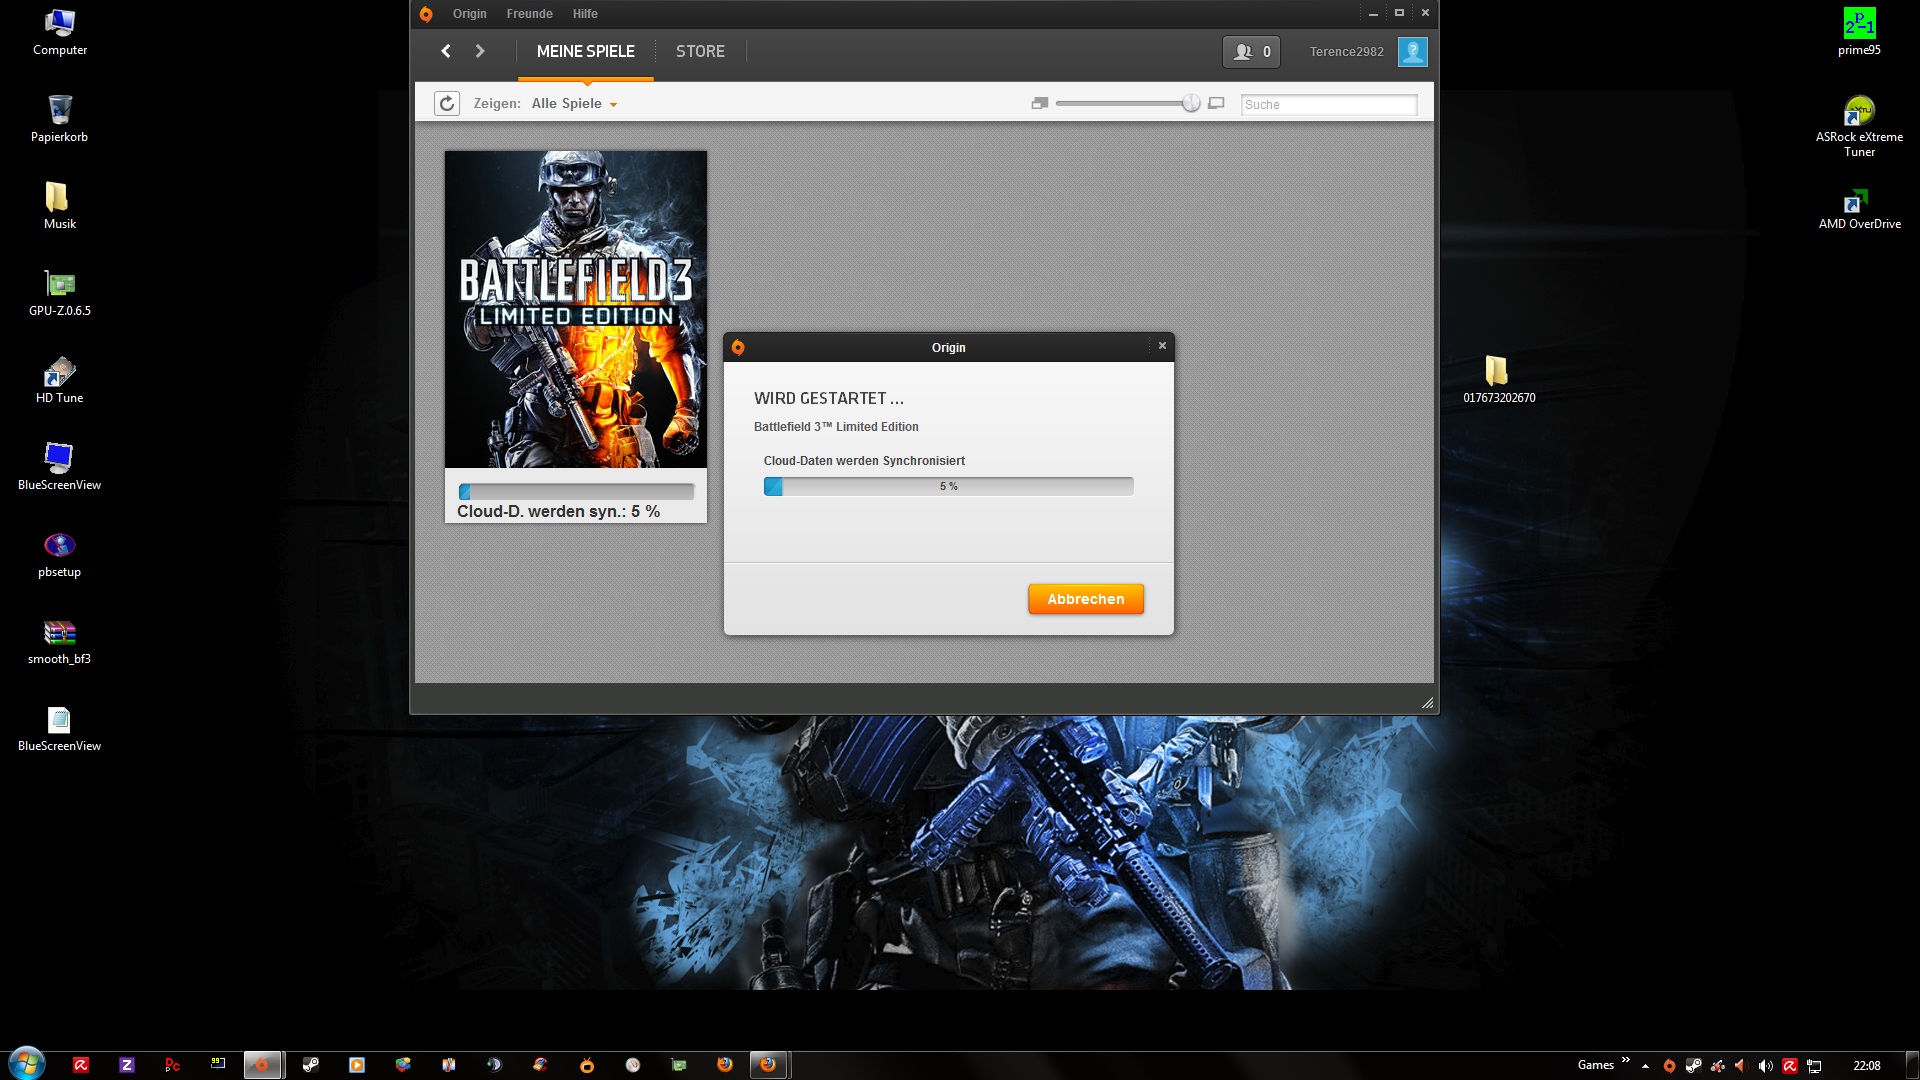The image size is (1920, 1080).
Task: Click the Avira icon in quick launch
Action: click(x=81, y=1065)
